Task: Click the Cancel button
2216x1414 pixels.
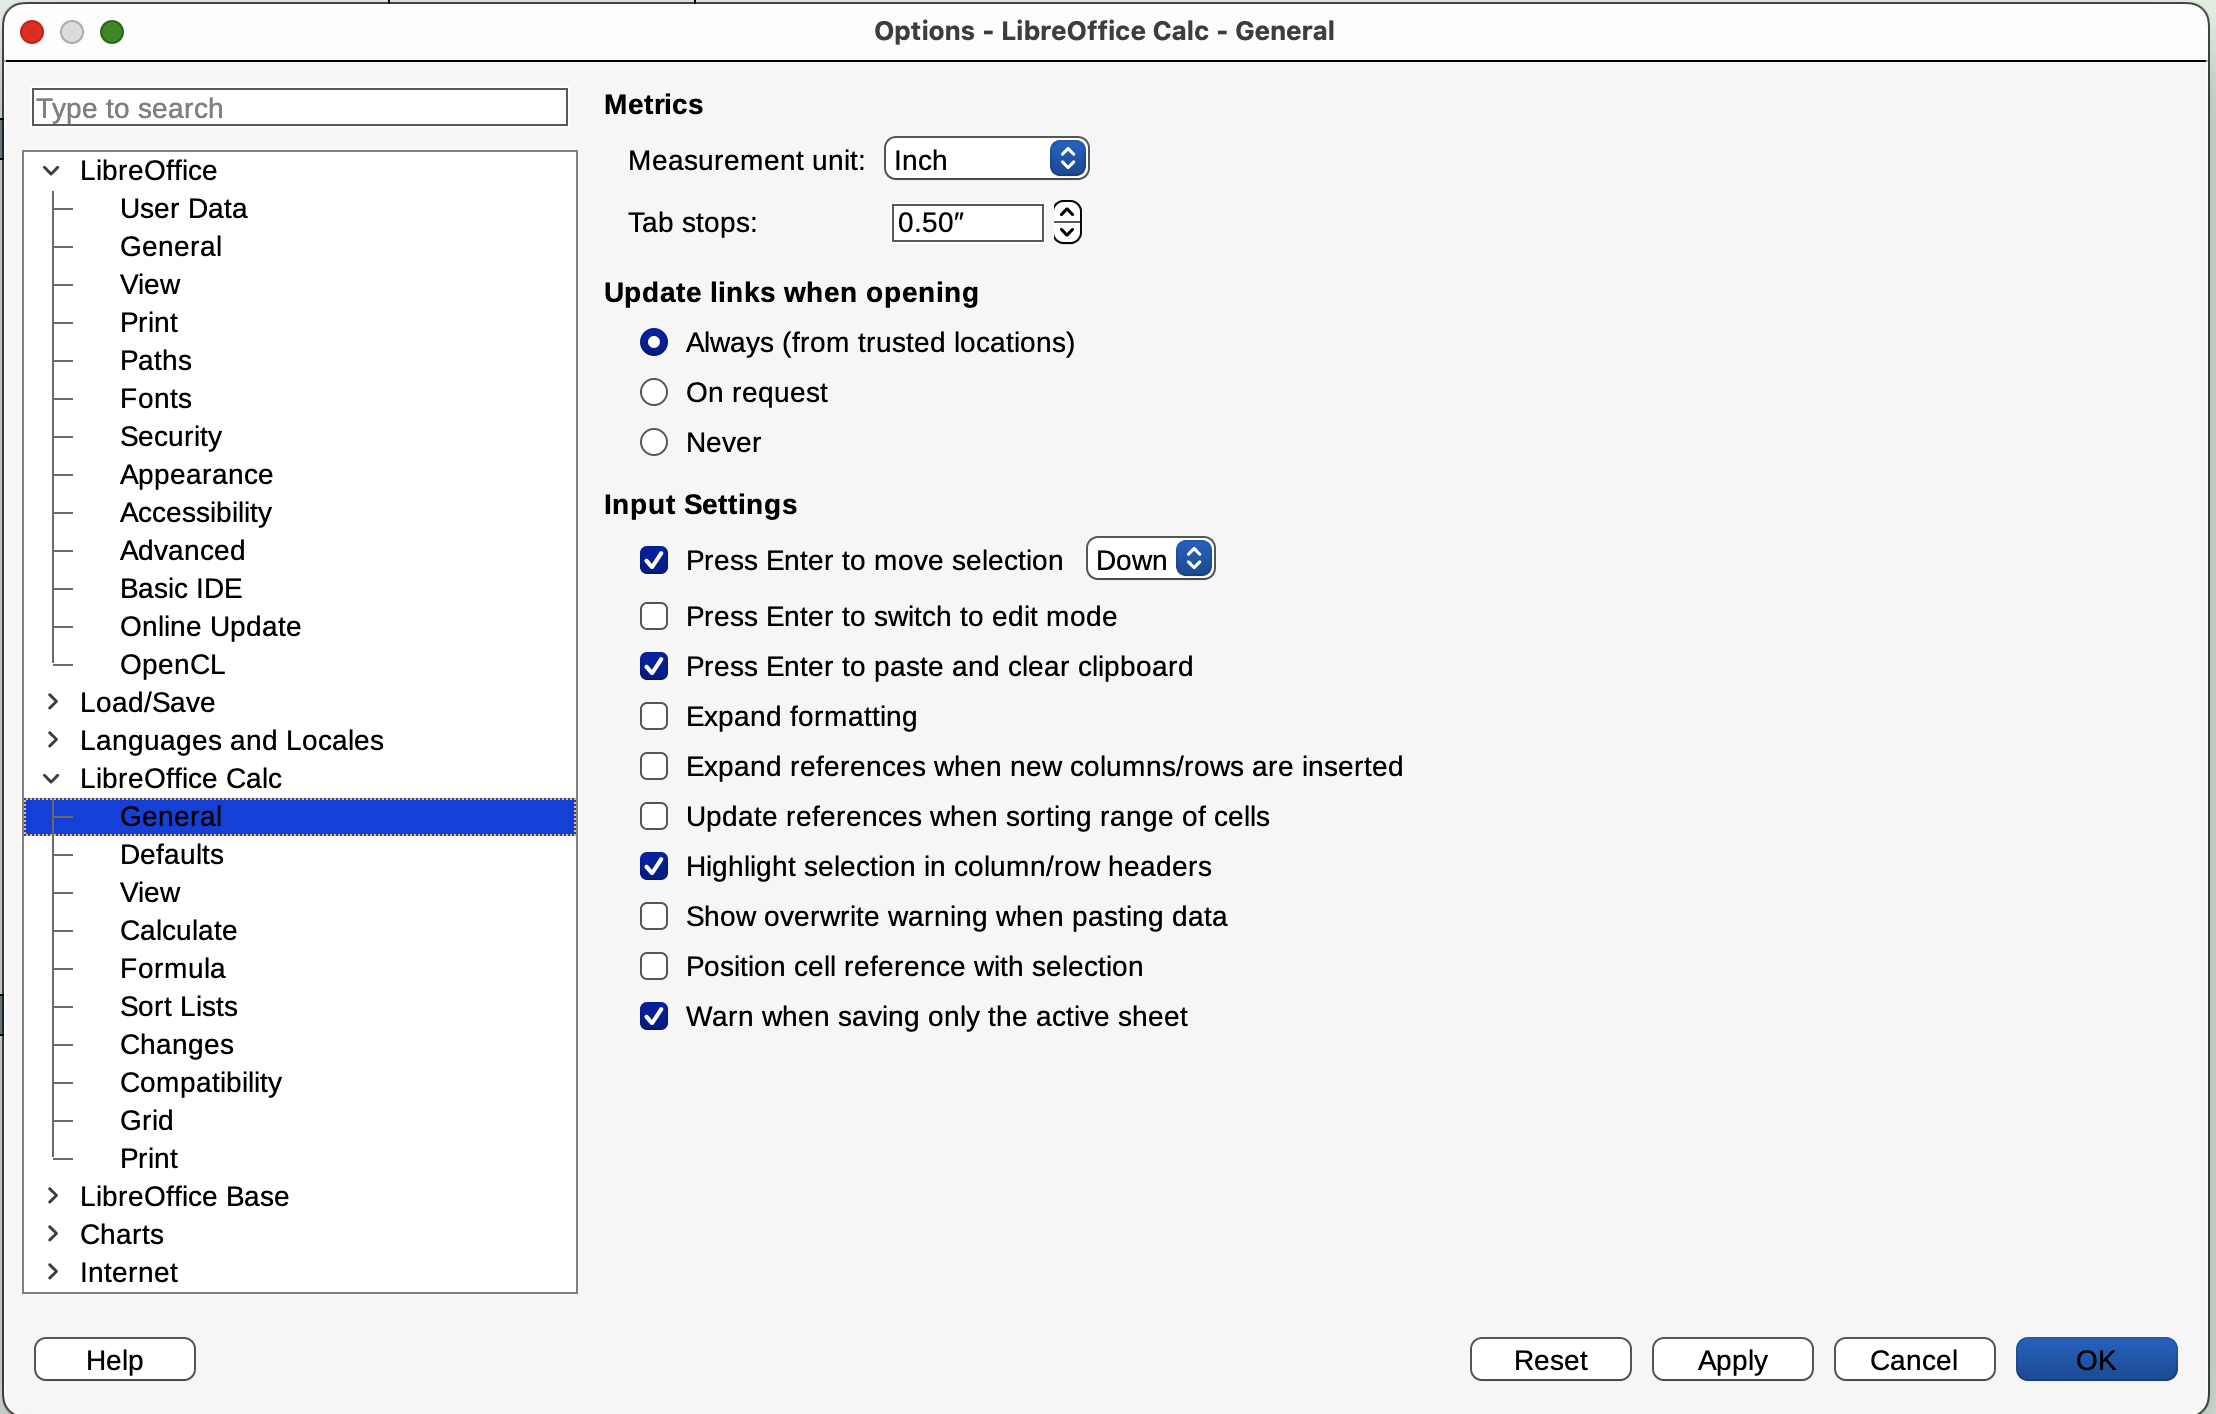Action: pos(1915,1360)
